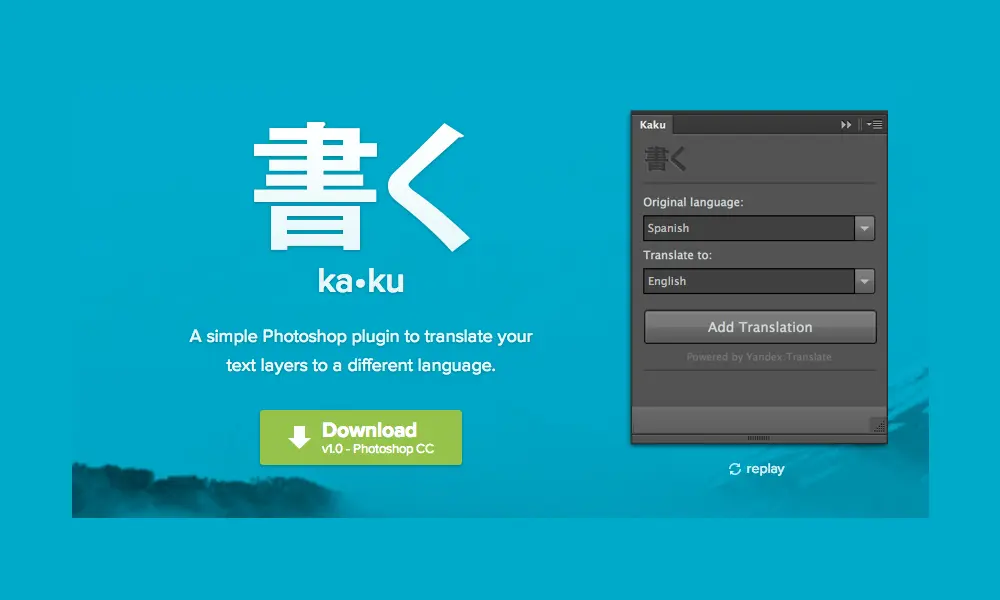
Task: Open the Translate to dropdown showing English
Action: (758, 281)
